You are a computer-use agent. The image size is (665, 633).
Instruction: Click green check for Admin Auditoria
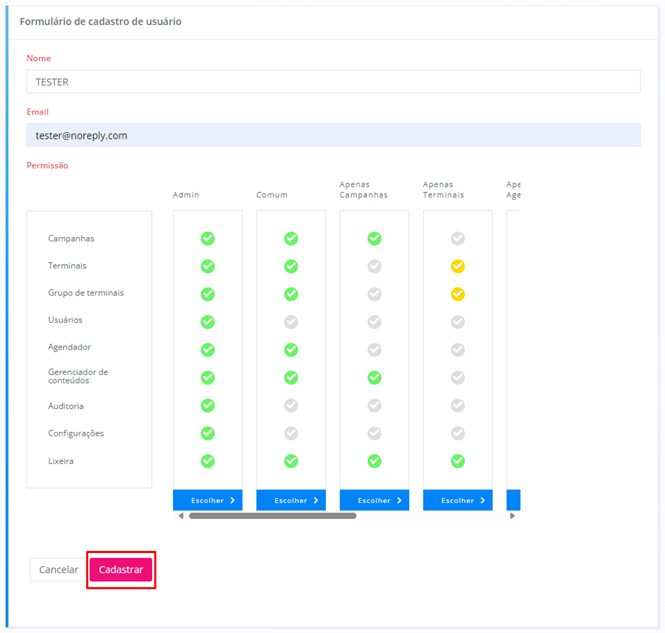point(207,405)
